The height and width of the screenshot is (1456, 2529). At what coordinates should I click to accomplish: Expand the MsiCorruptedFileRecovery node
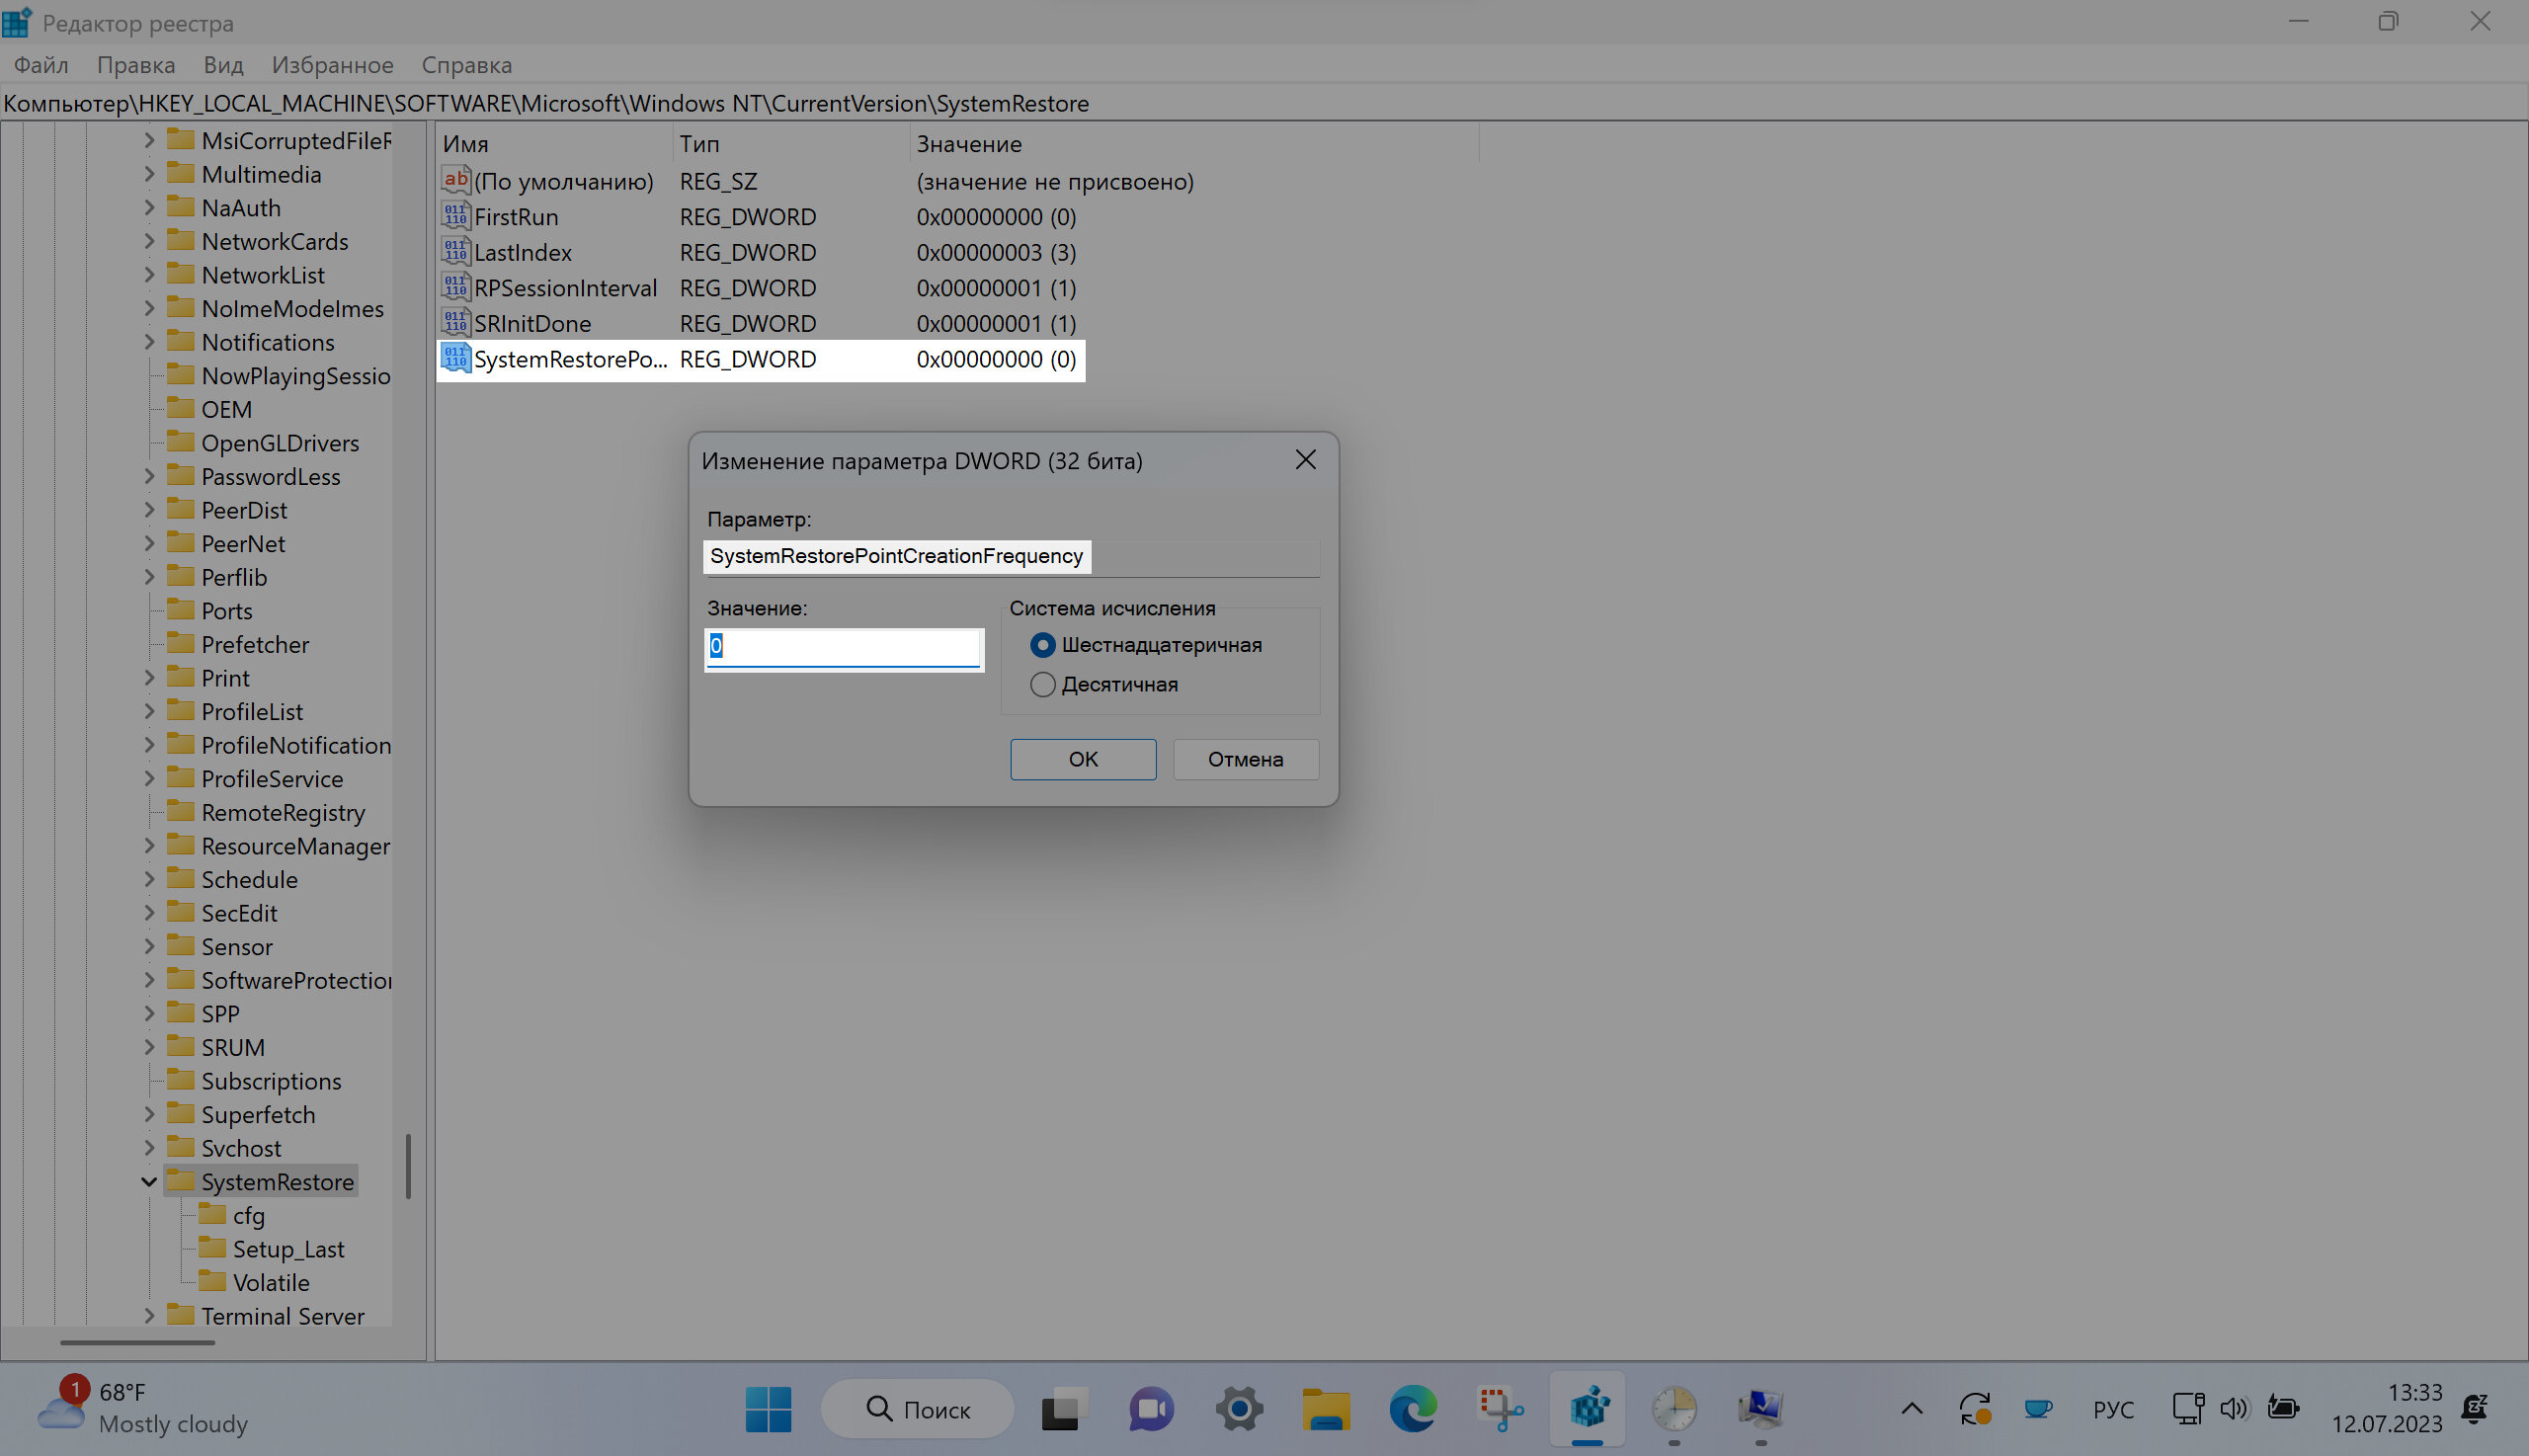coord(149,140)
